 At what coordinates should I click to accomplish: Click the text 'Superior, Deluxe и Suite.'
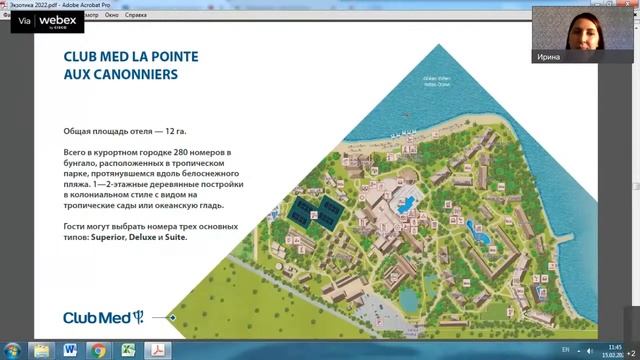pyautogui.click(x=139, y=237)
